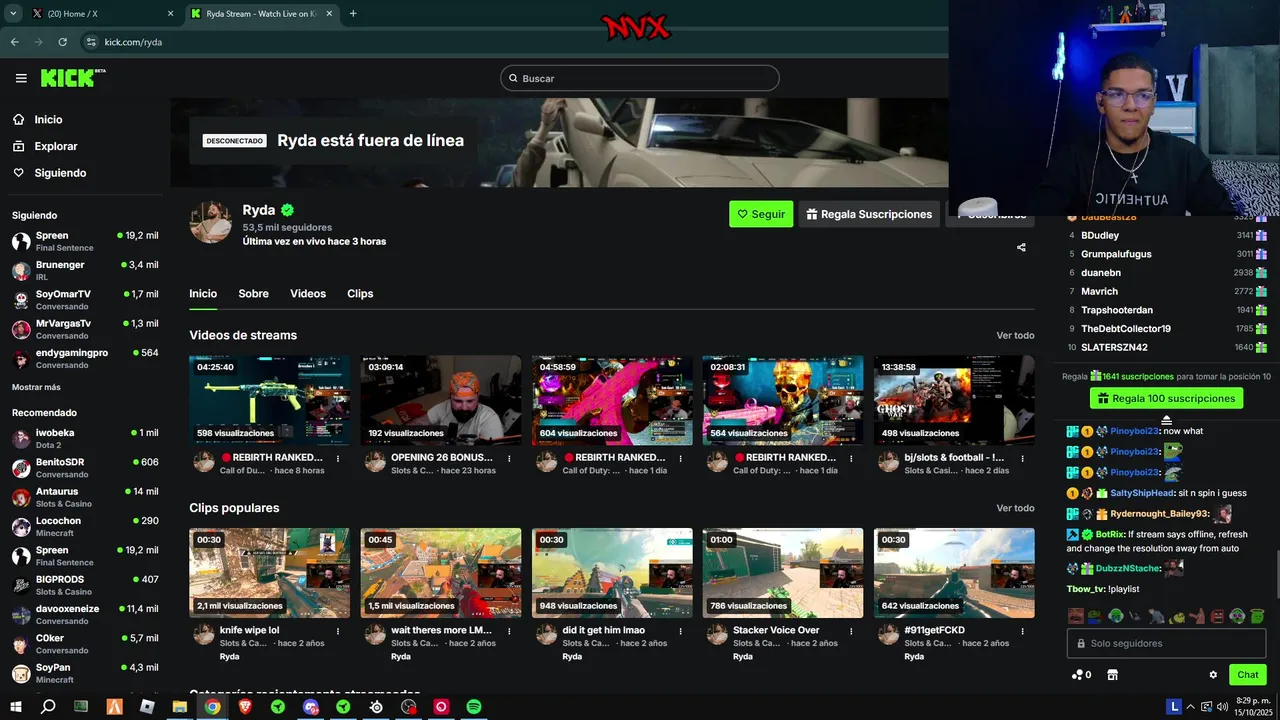
Task: Open Brunenger in the followed channels
Action: pyautogui.click(x=85, y=271)
